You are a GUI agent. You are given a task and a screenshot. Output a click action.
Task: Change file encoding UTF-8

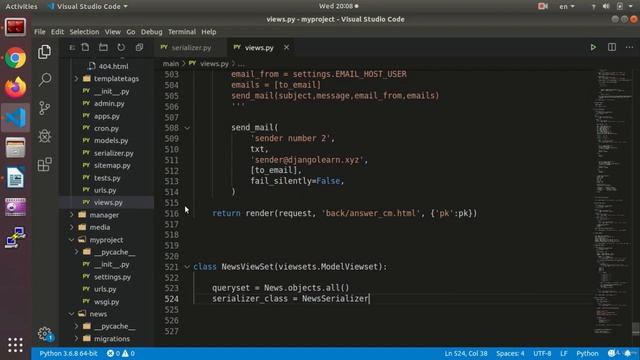click(x=542, y=353)
